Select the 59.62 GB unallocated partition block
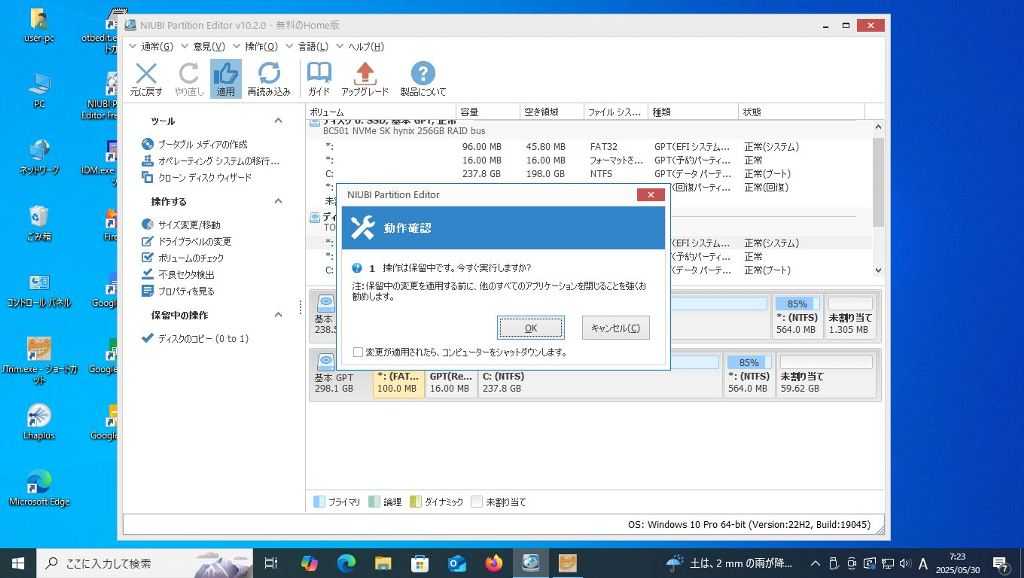The image size is (1024, 578). pyautogui.click(x=826, y=375)
